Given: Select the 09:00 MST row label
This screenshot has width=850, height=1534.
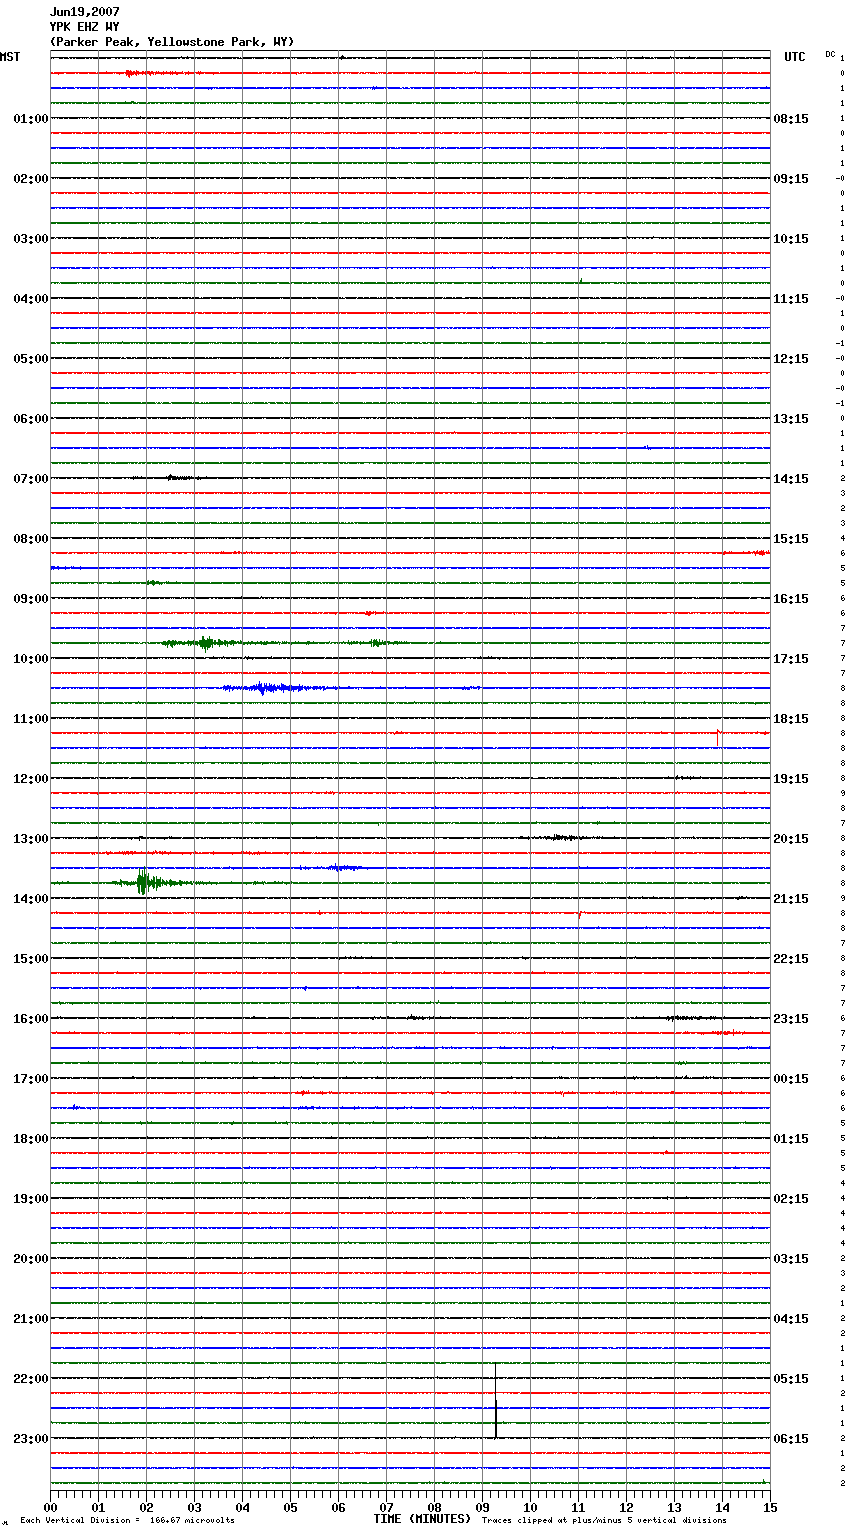Looking at the screenshot, I should (x=31, y=599).
